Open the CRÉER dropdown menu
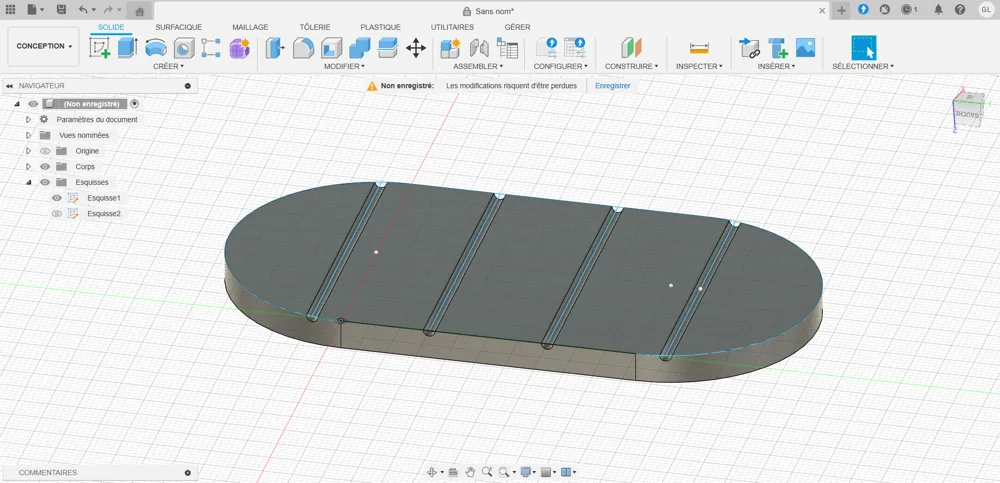Viewport: 1000px width, 483px height. coord(168,66)
